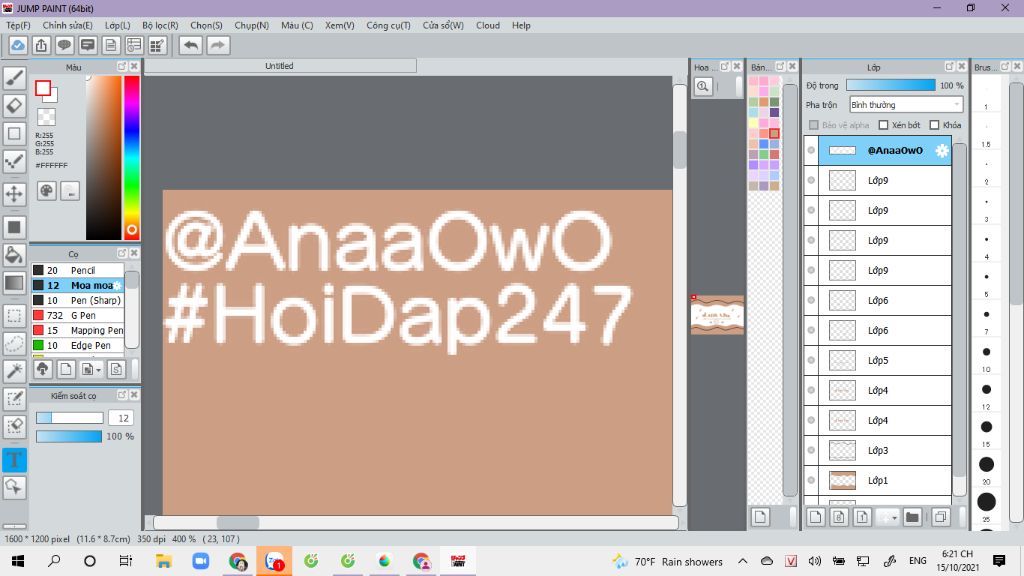Screen dimensions: 1024x576
Task: Select the Dot pen tool
Action: (x=14, y=161)
